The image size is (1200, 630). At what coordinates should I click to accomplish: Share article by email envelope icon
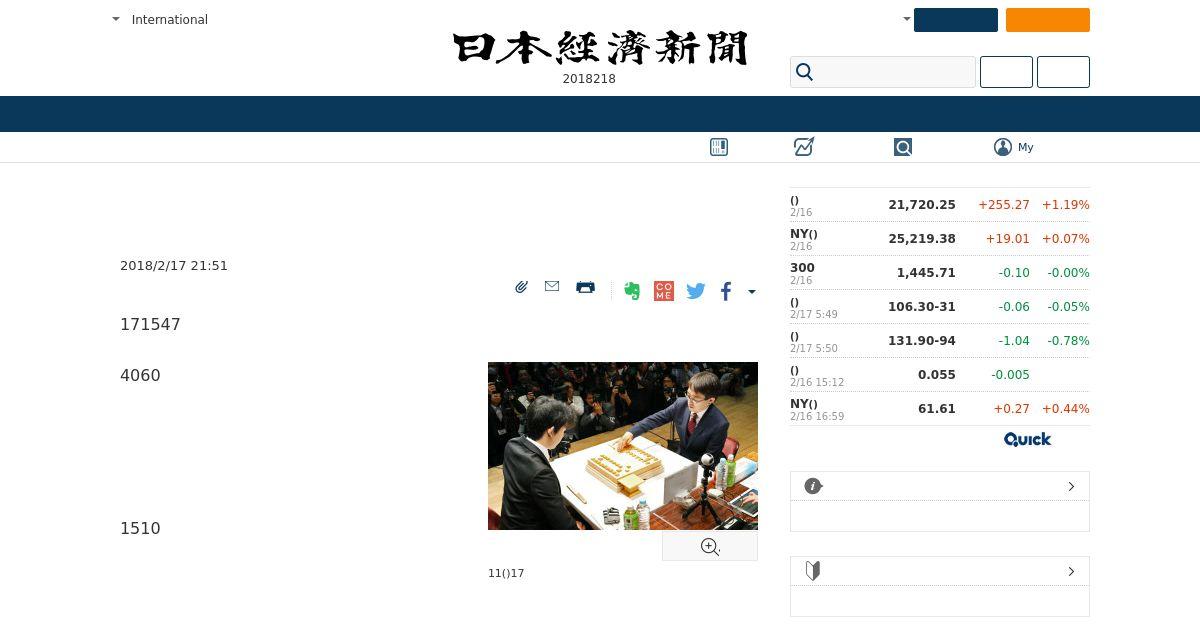click(552, 286)
